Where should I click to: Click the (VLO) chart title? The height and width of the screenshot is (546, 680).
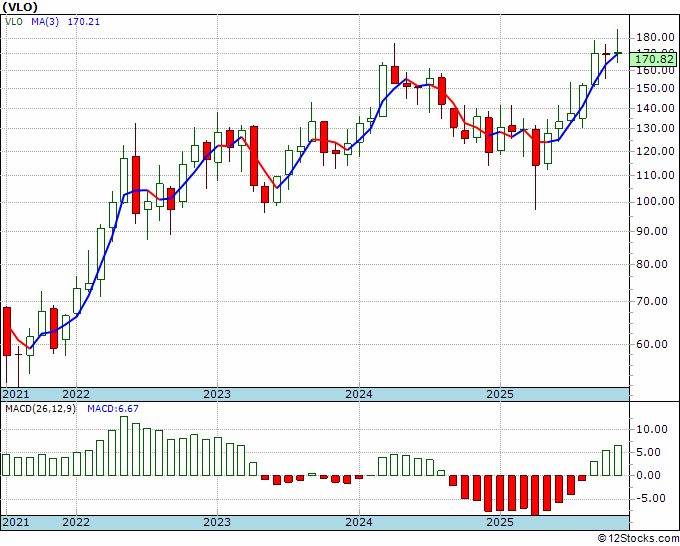(x=20, y=7)
